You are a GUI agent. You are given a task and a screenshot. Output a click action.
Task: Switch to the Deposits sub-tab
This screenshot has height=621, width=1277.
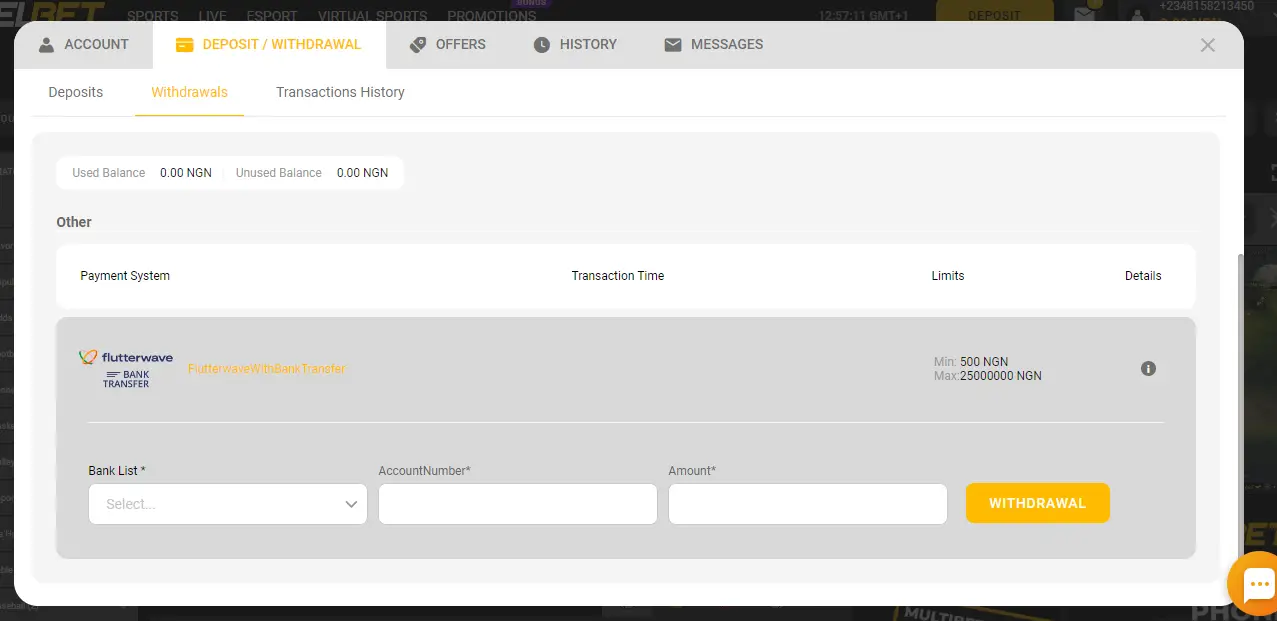tap(76, 92)
